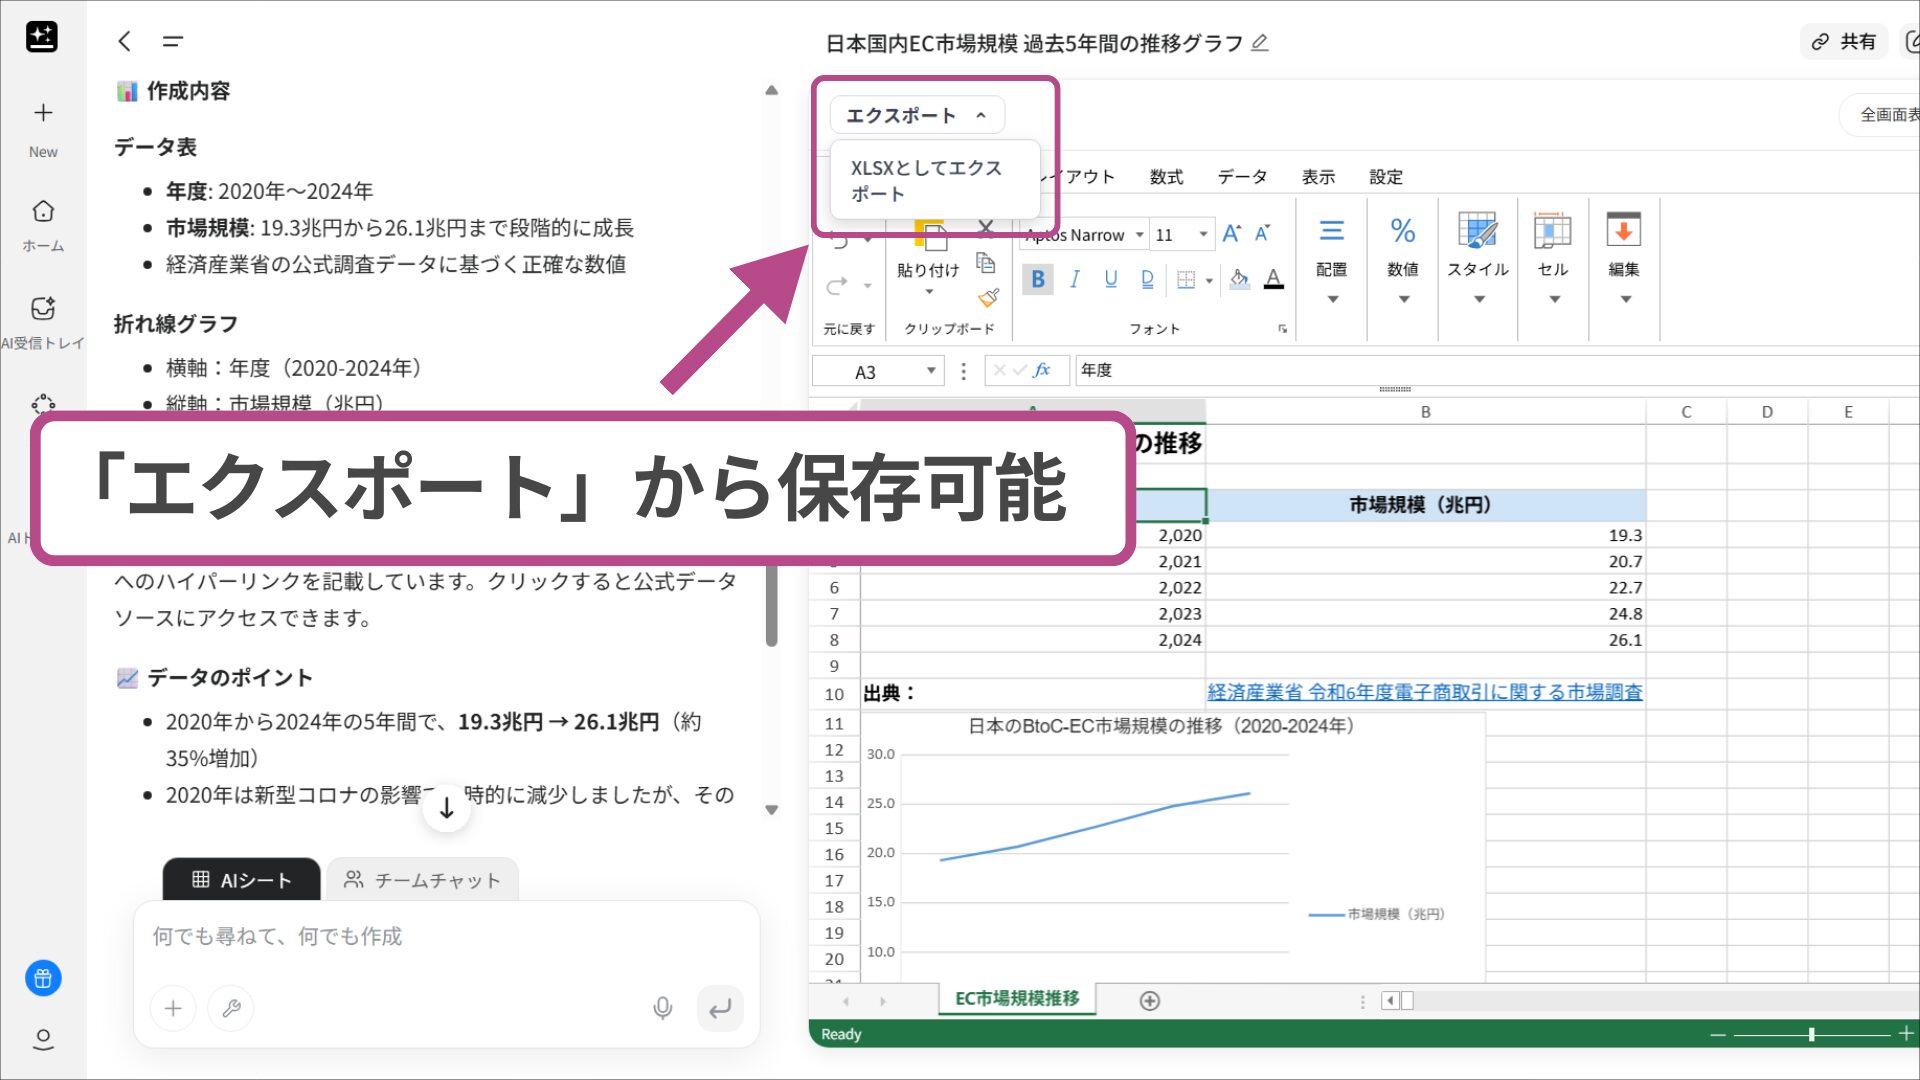Click the Font Color icon

coord(1274,280)
